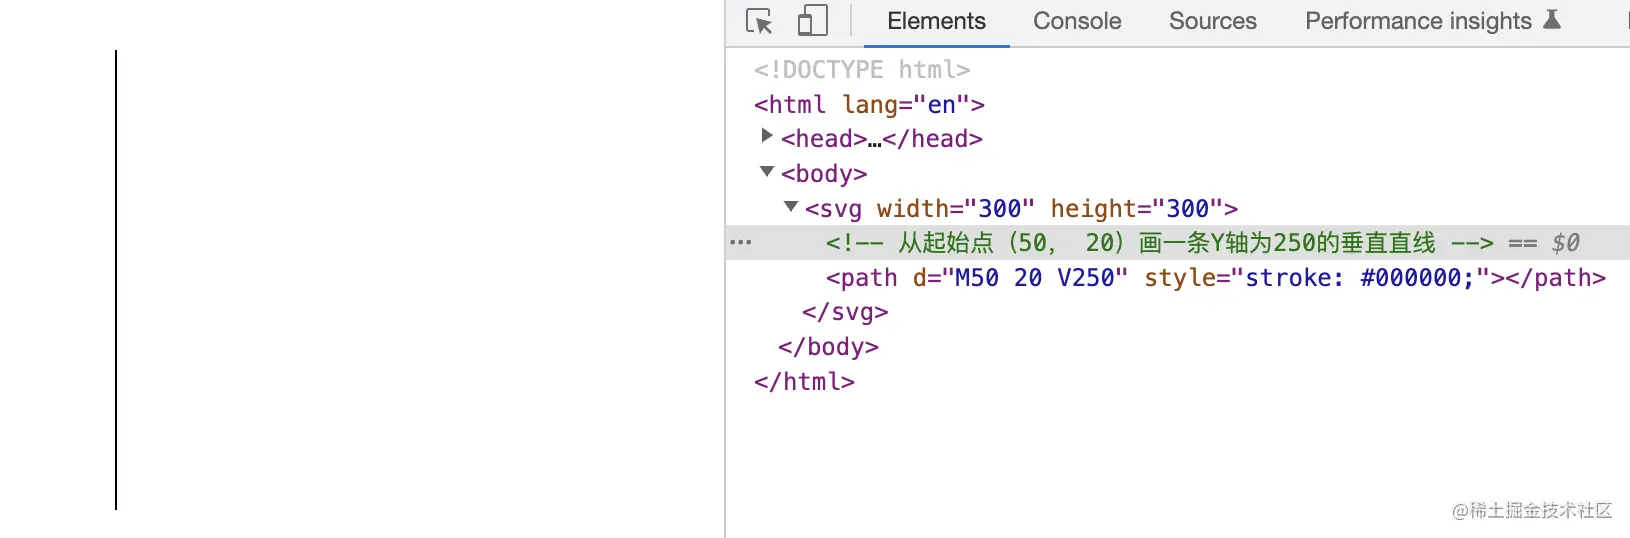1630x538 pixels.
Task: Click the flask icon beside Performance insights
Action: (1552, 20)
